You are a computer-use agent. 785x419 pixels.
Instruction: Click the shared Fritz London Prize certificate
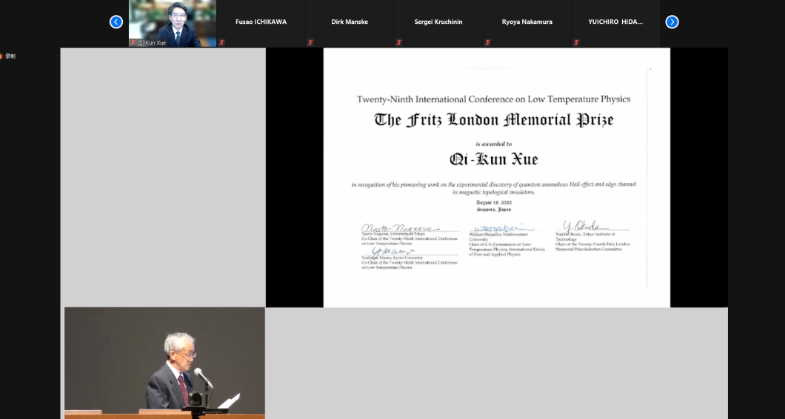coord(496,178)
